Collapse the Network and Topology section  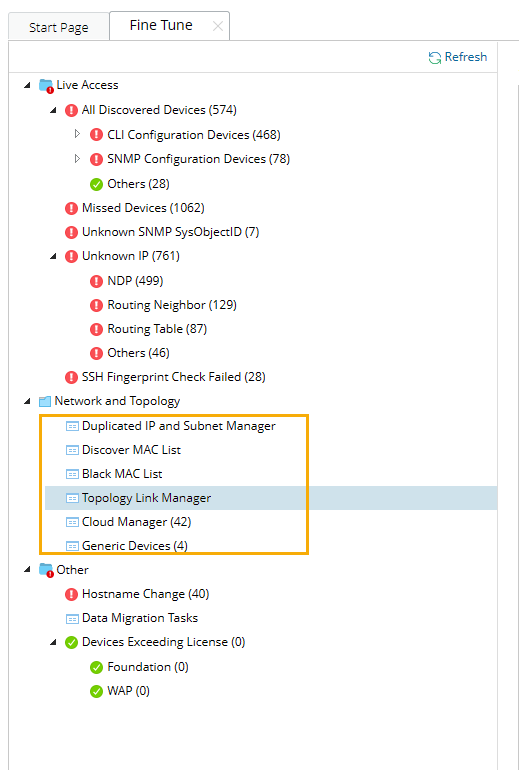(x=27, y=402)
